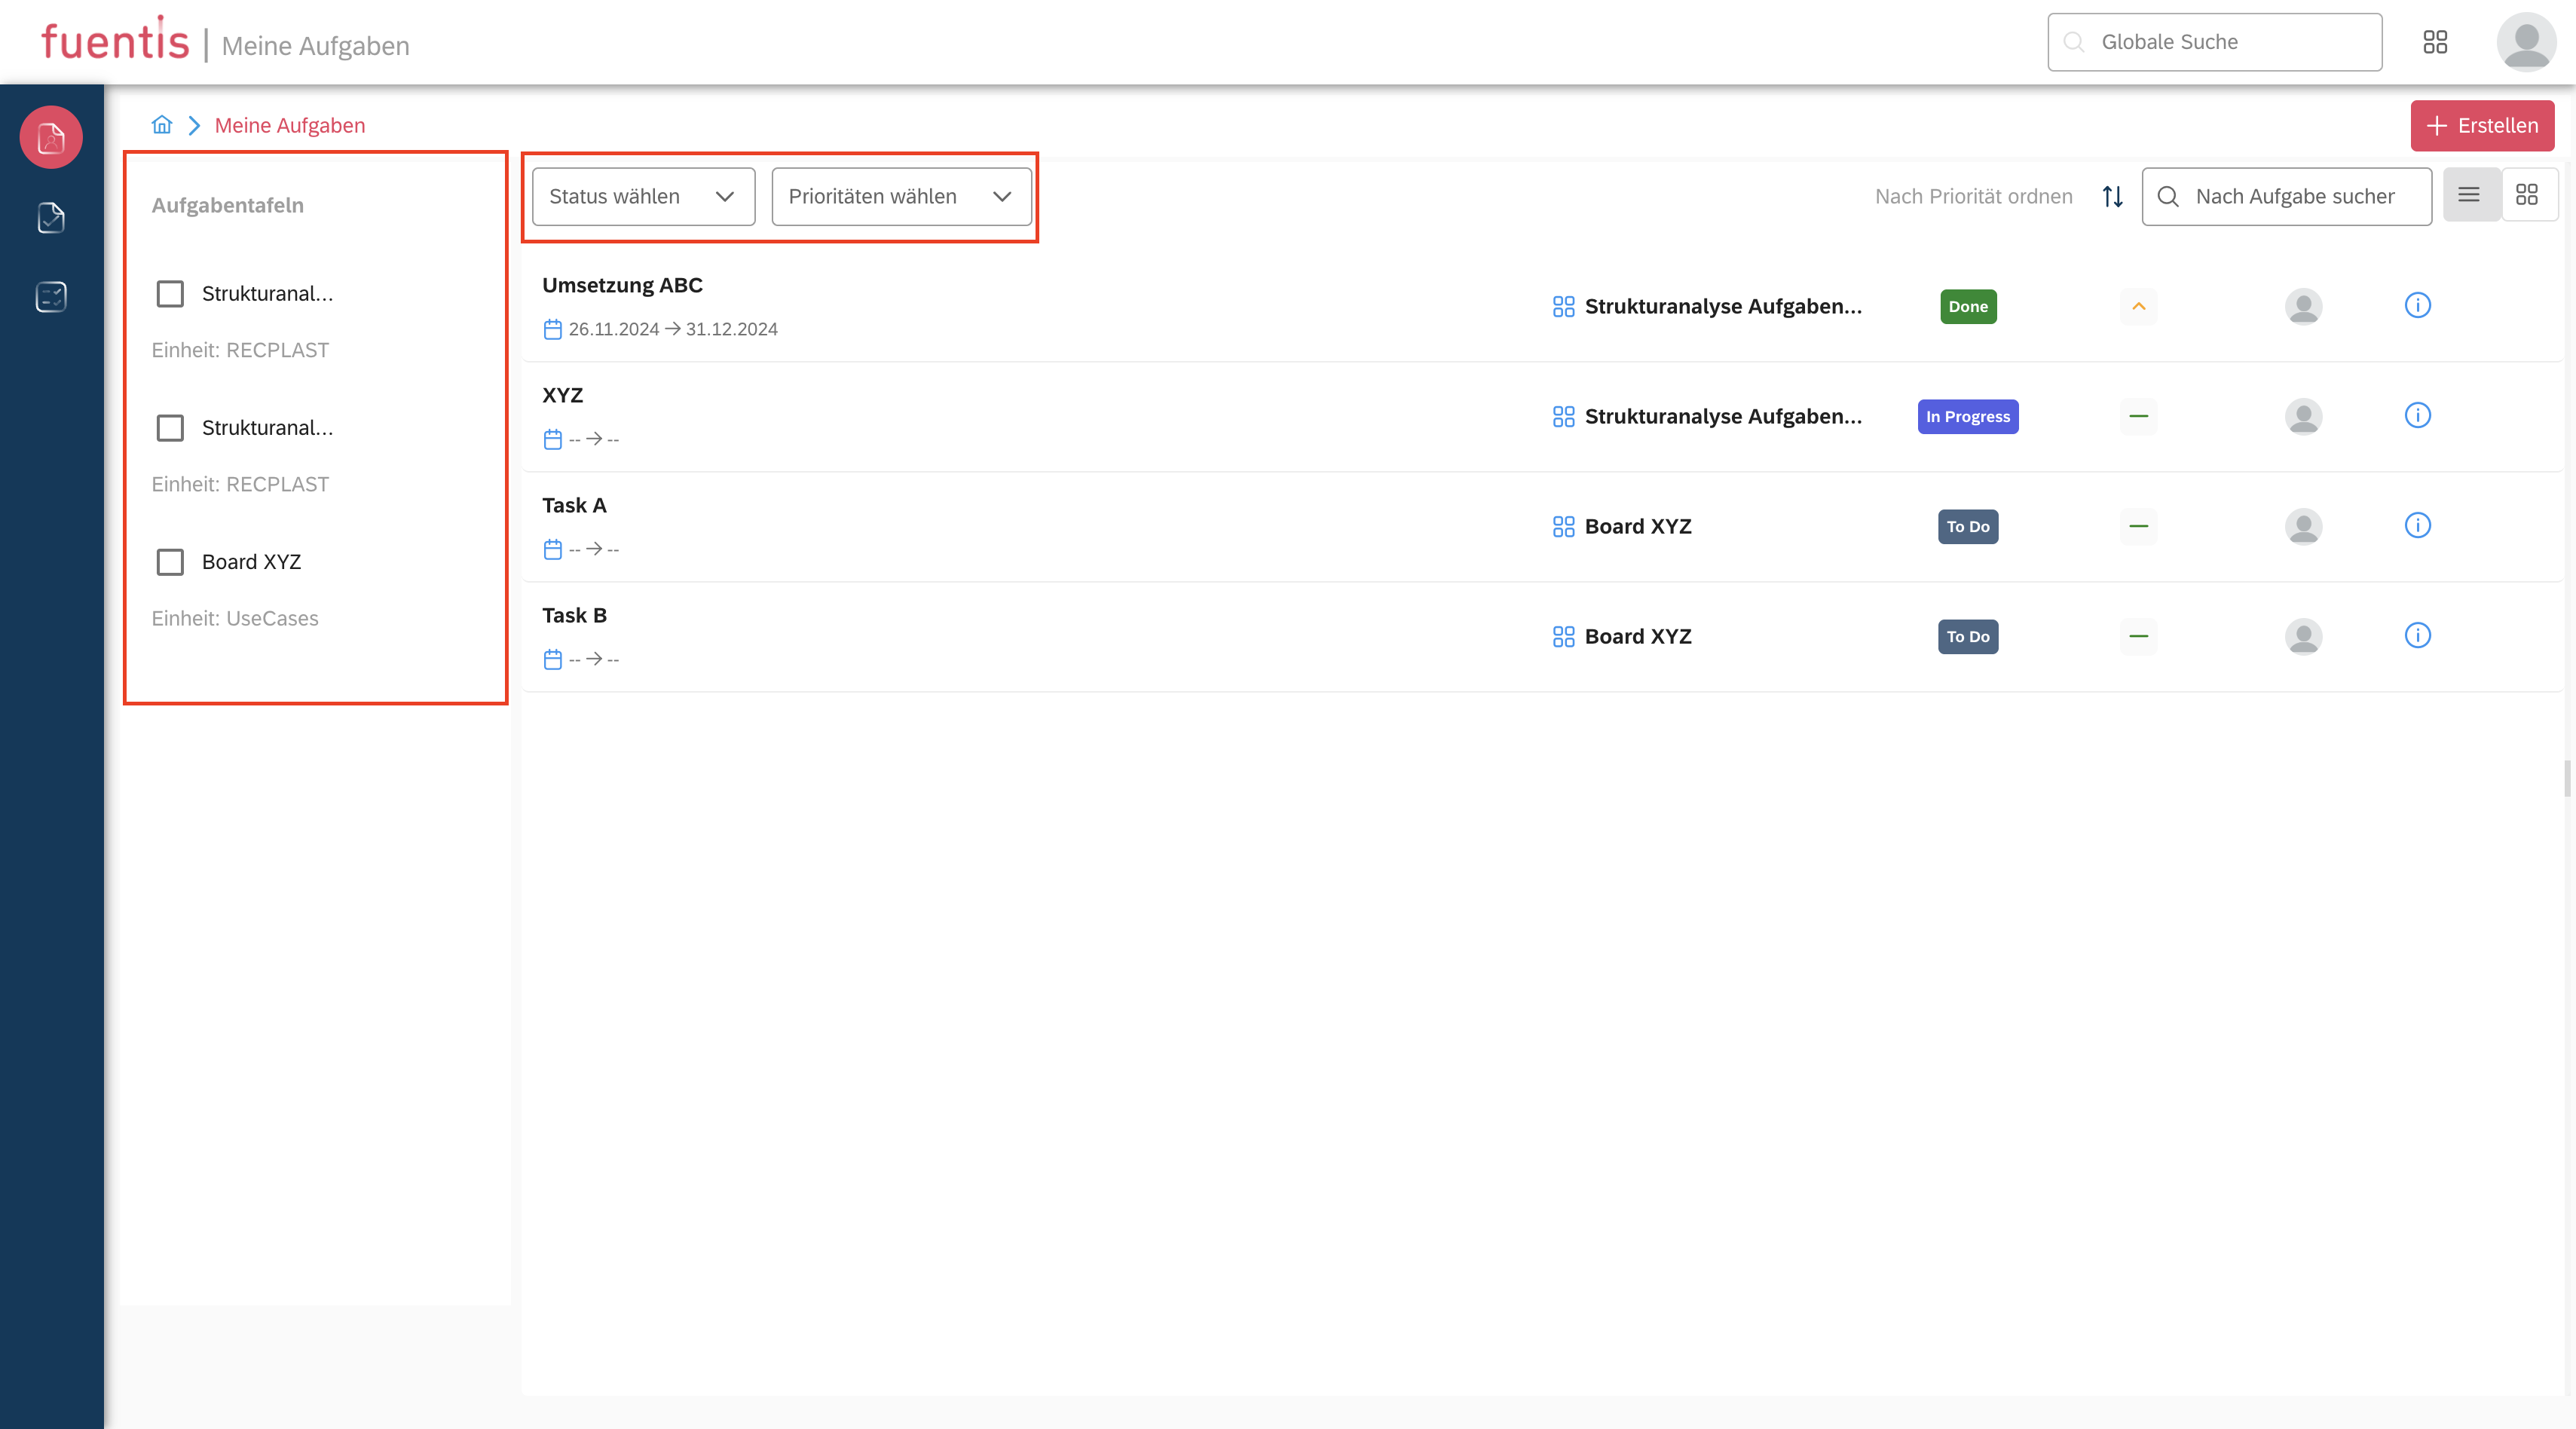Open the Prioritäten wählen dropdown
Image resolution: width=2576 pixels, height=1429 pixels.
coord(900,196)
